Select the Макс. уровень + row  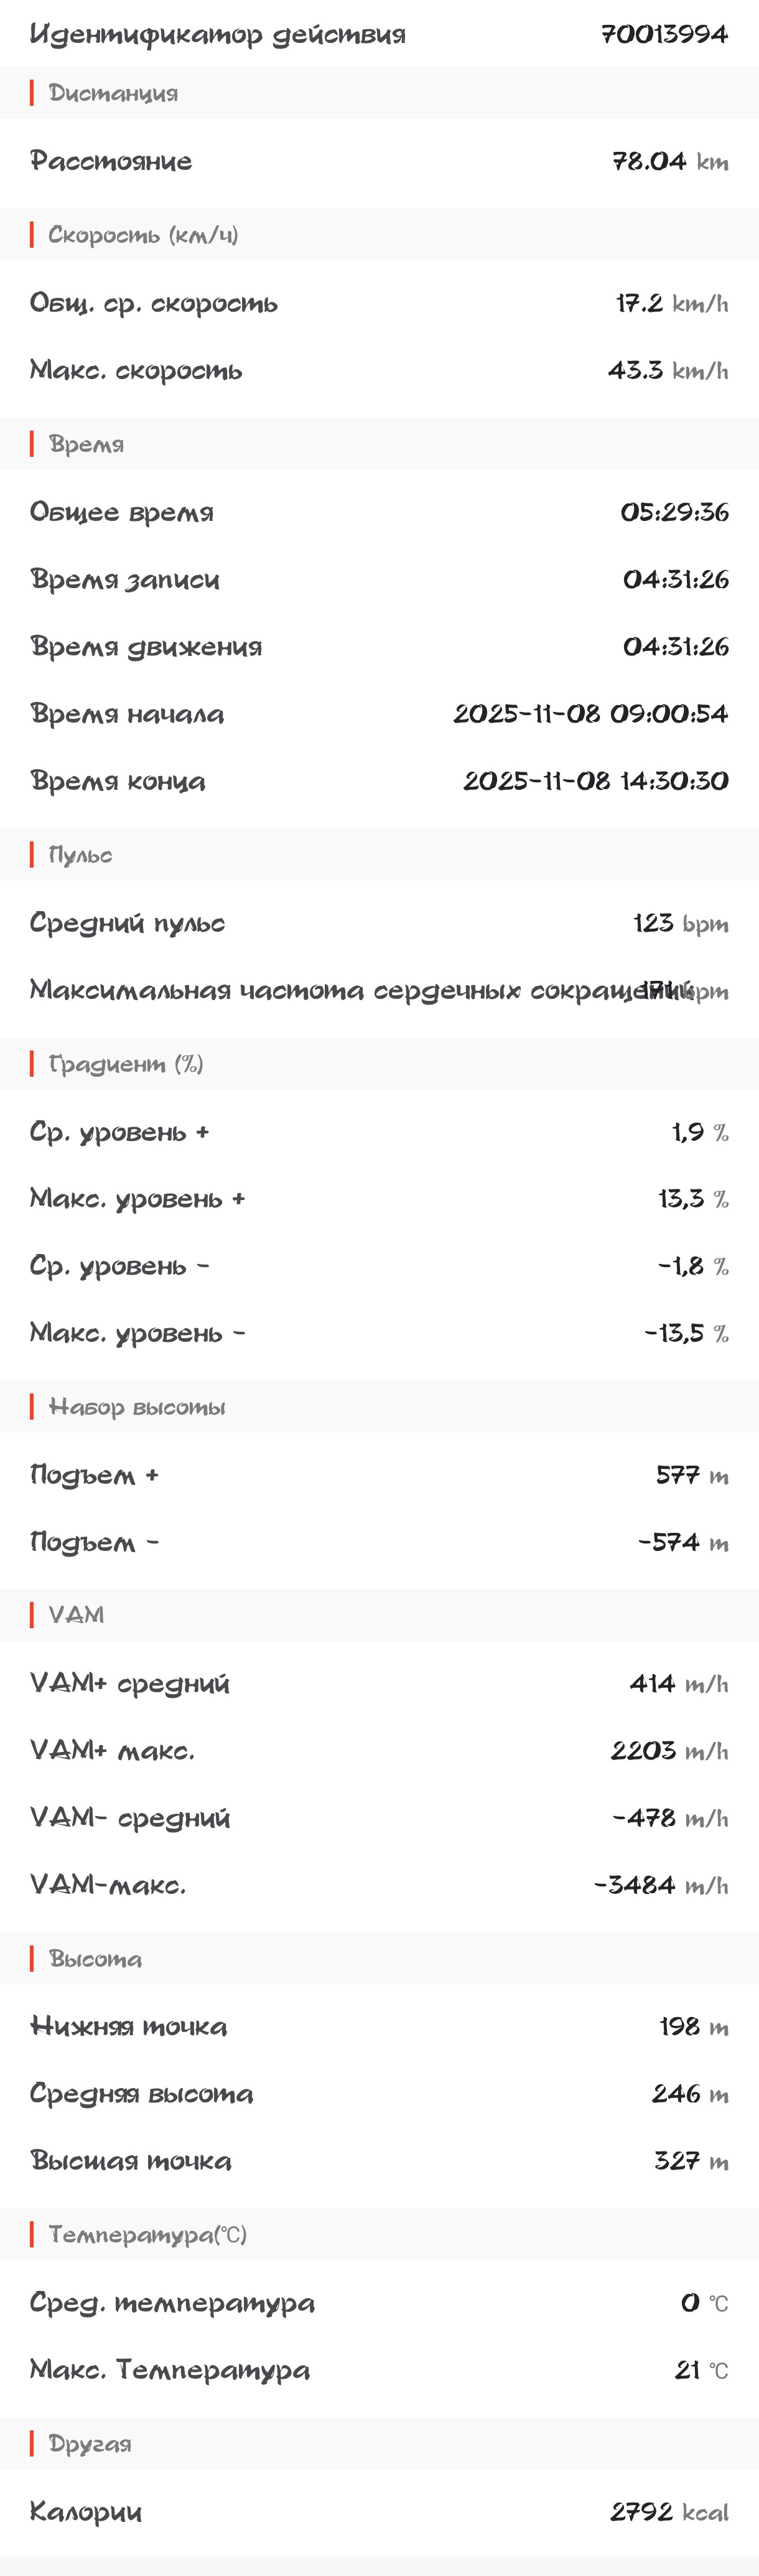pos(379,1199)
